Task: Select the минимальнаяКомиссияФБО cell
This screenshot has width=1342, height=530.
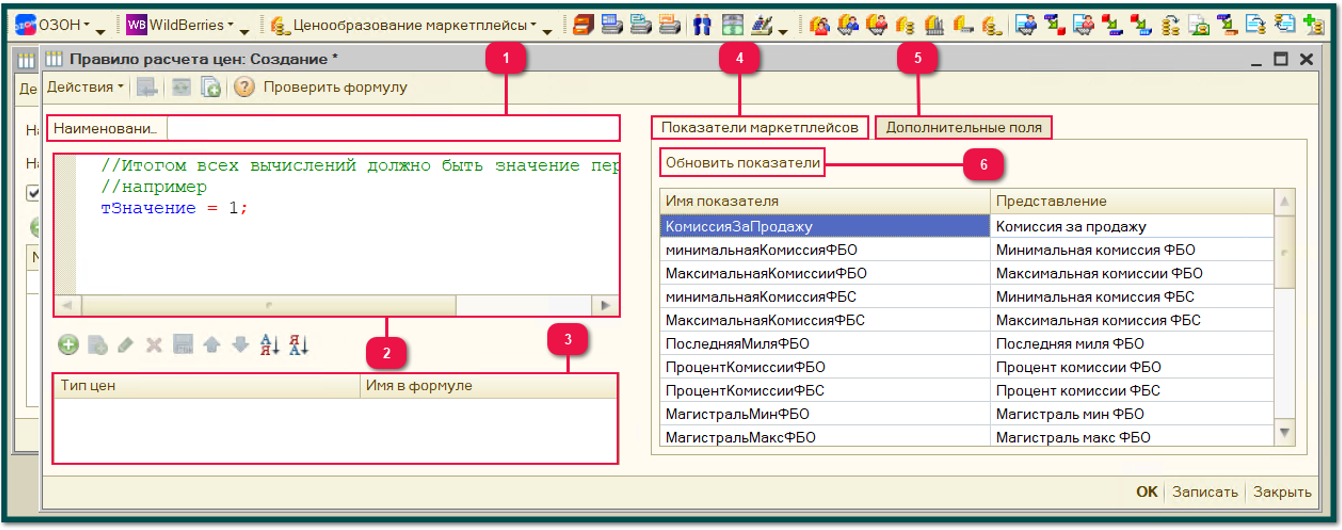Action: click(825, 250)
